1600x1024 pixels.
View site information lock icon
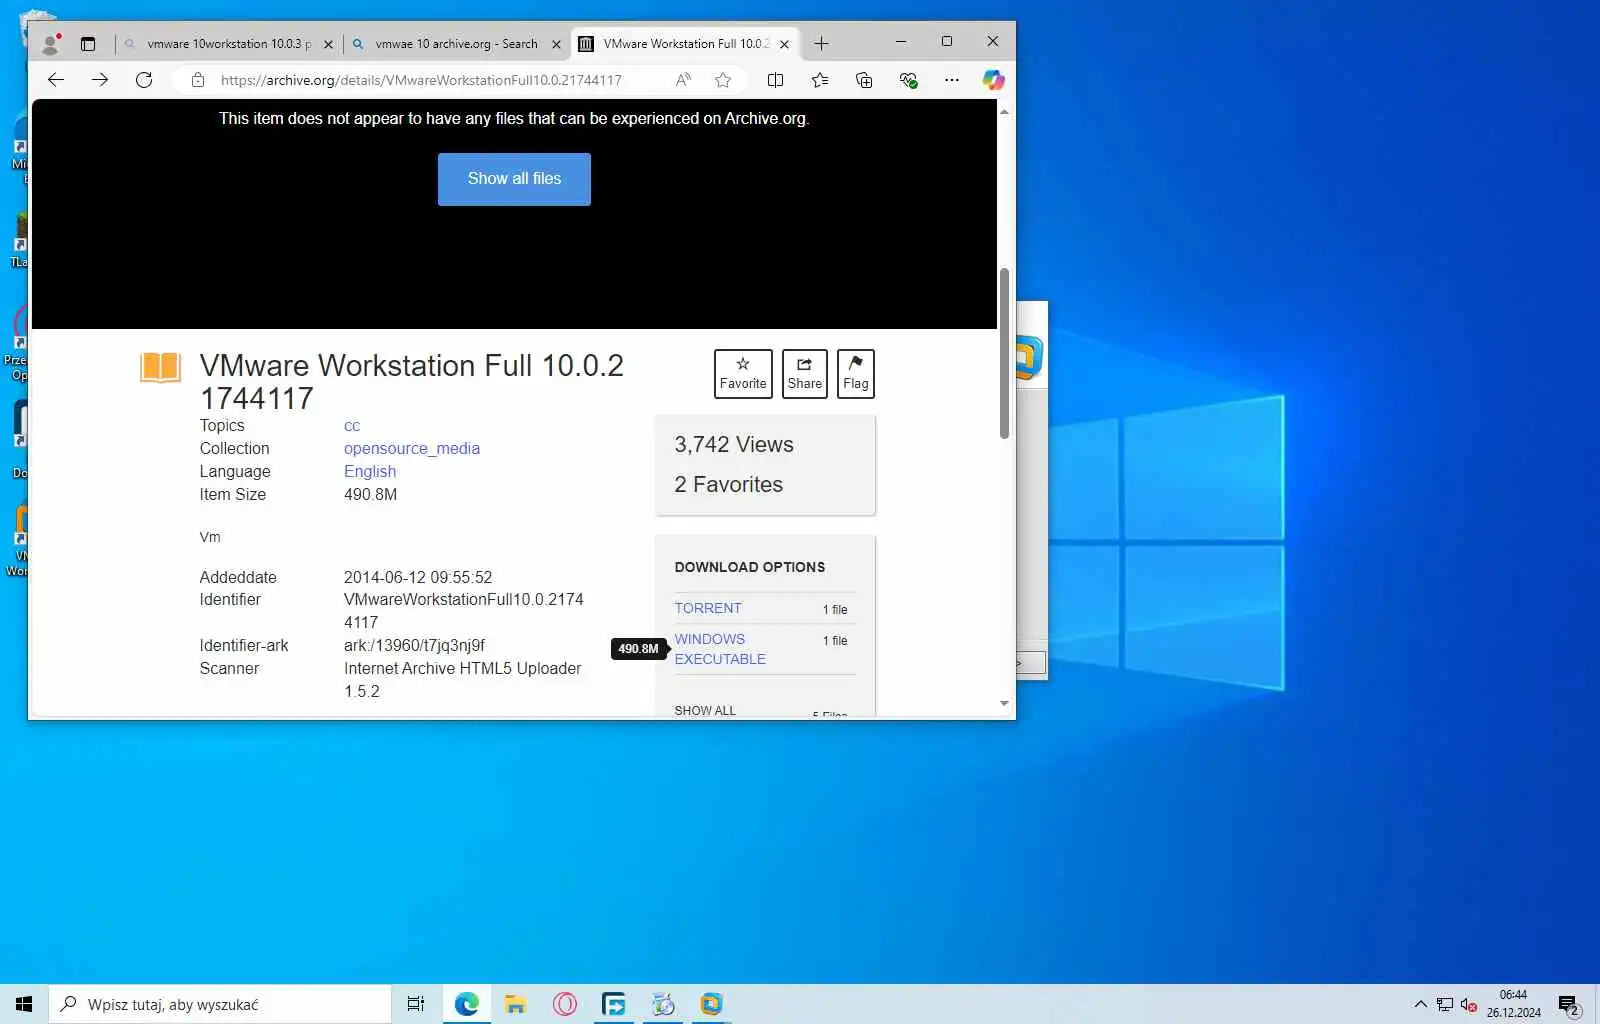[x=198, y=80]
